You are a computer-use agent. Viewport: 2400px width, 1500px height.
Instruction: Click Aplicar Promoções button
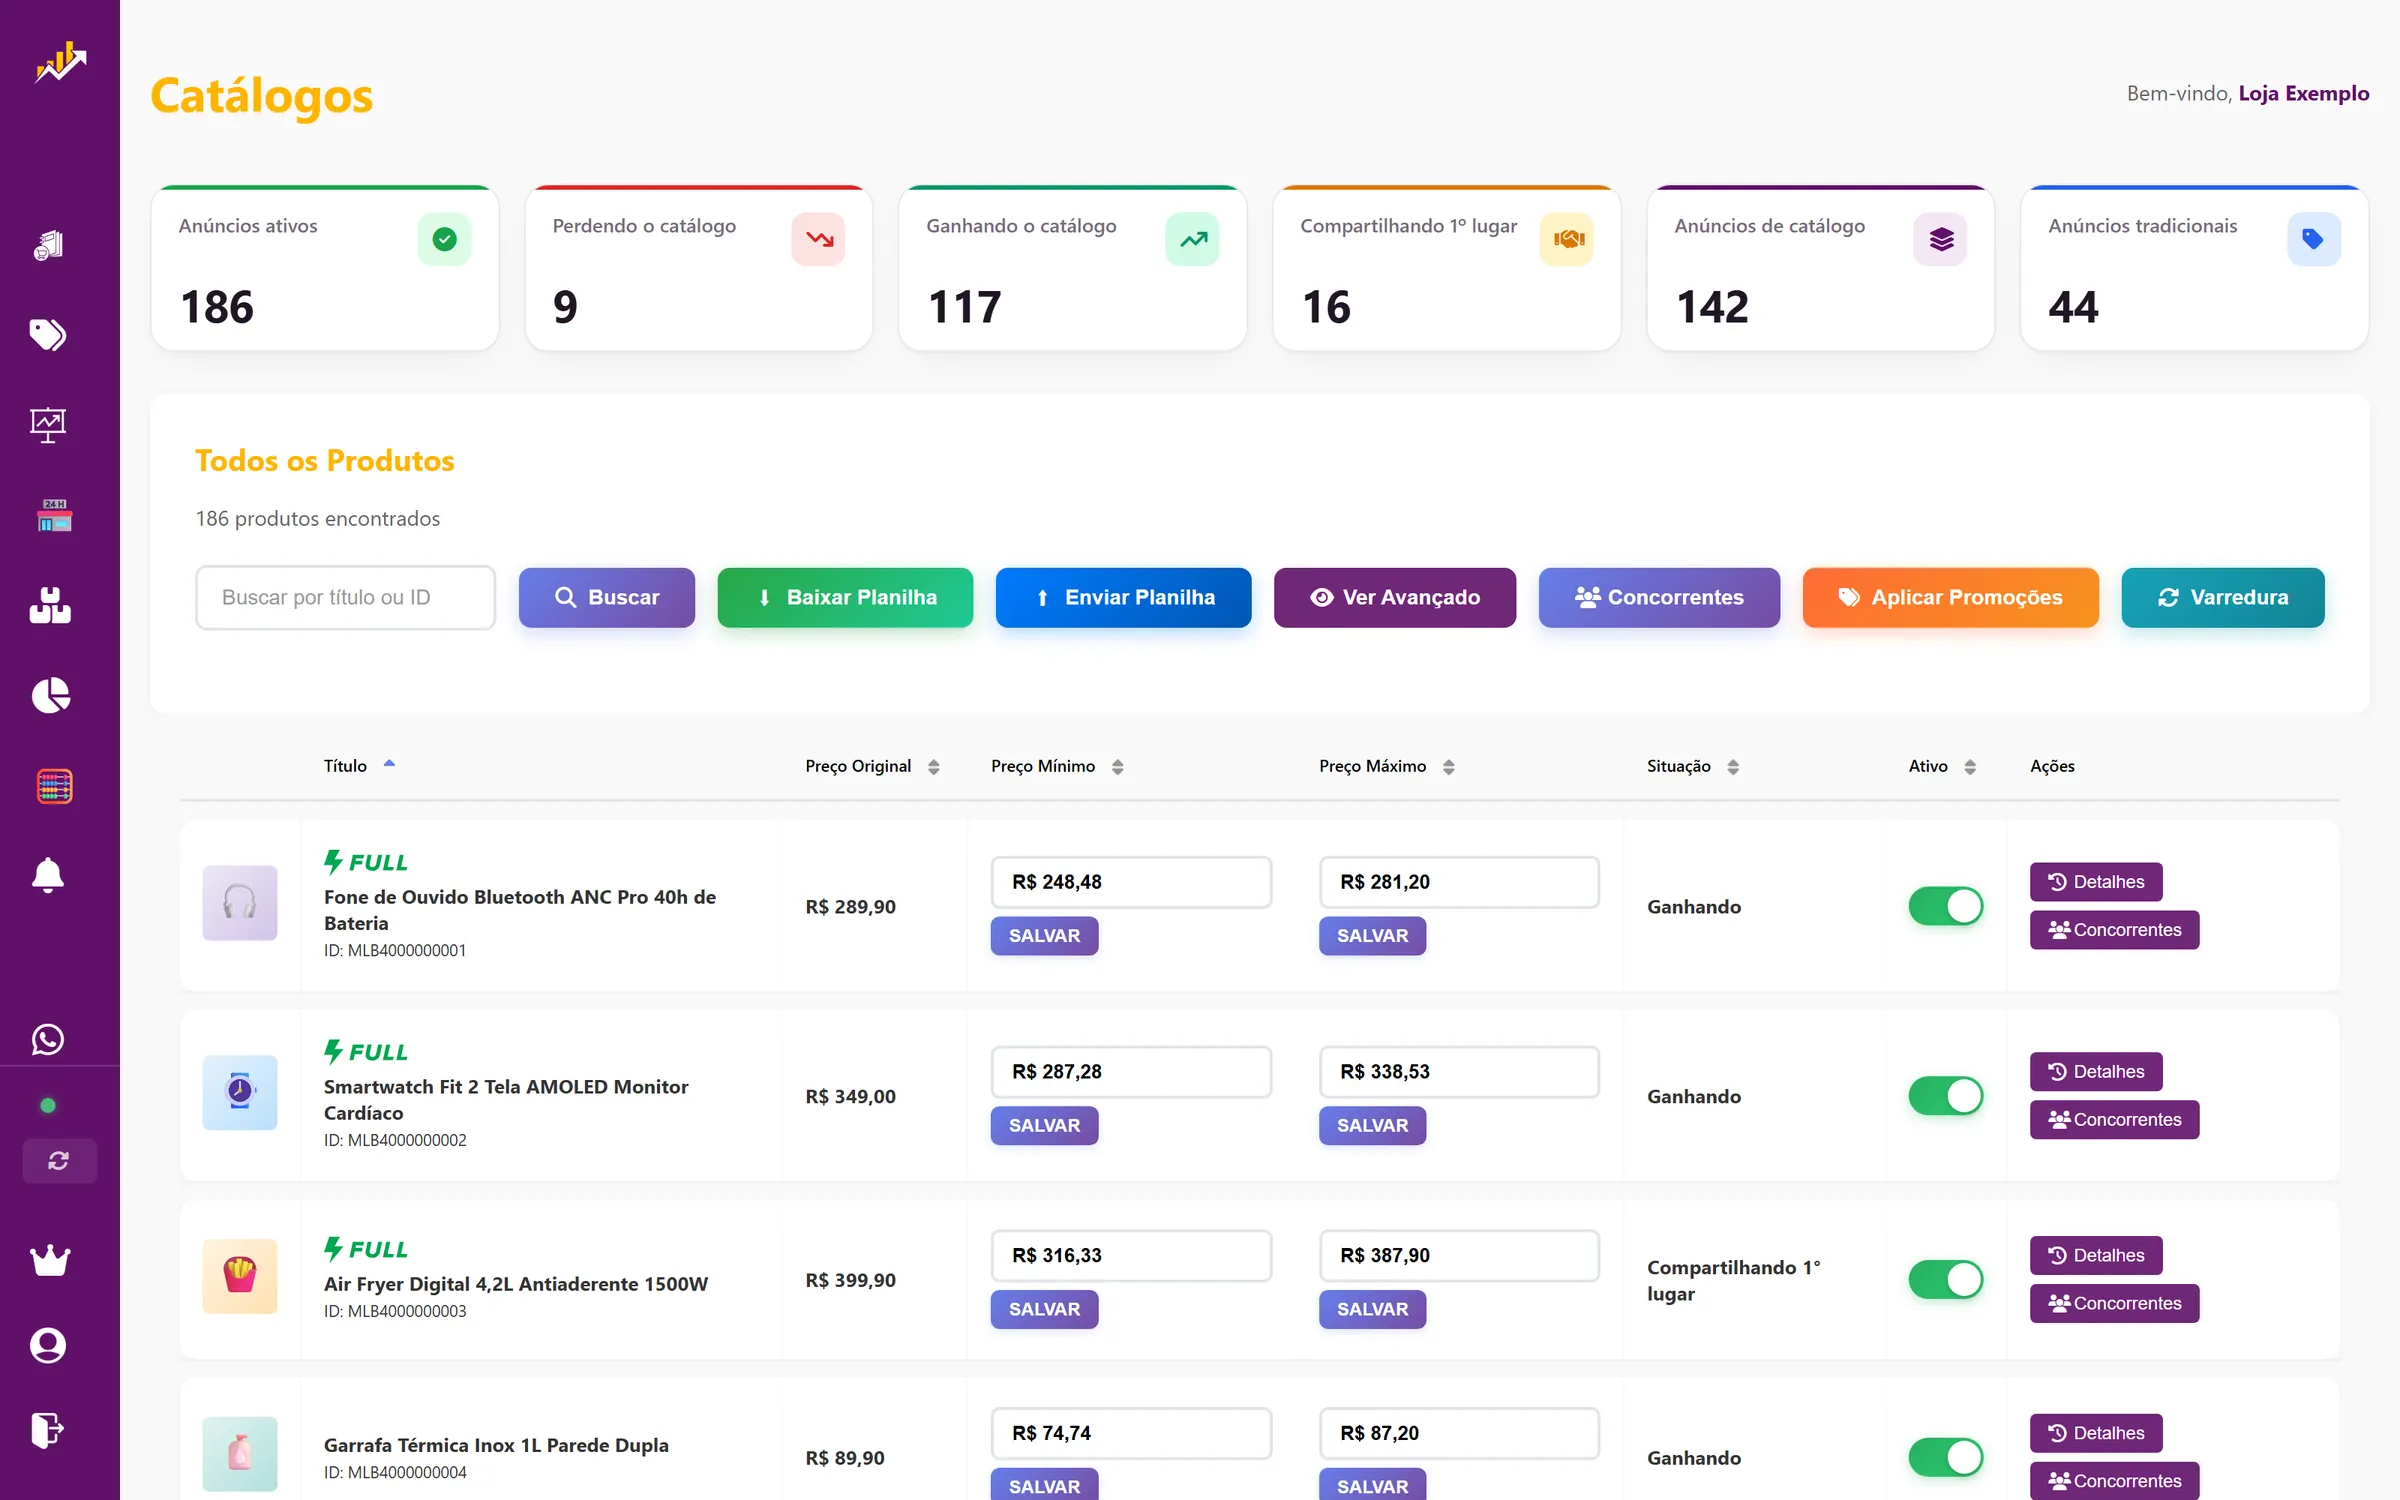coord(1950,597)
